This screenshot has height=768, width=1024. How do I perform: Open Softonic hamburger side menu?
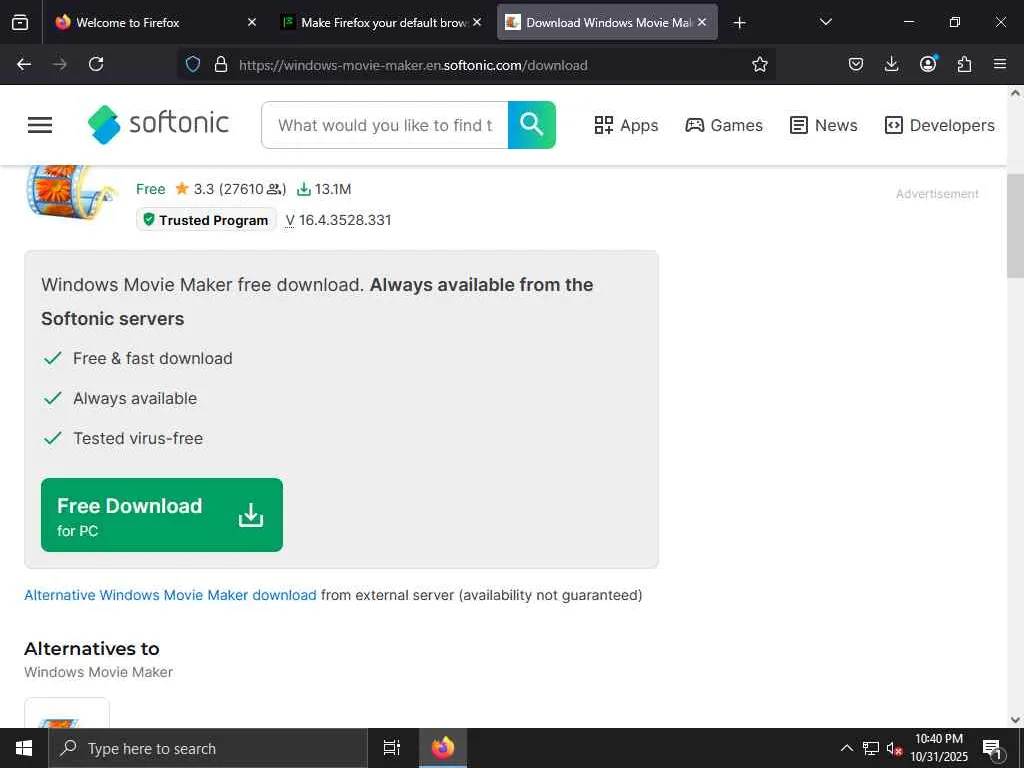tap(40, 125)
